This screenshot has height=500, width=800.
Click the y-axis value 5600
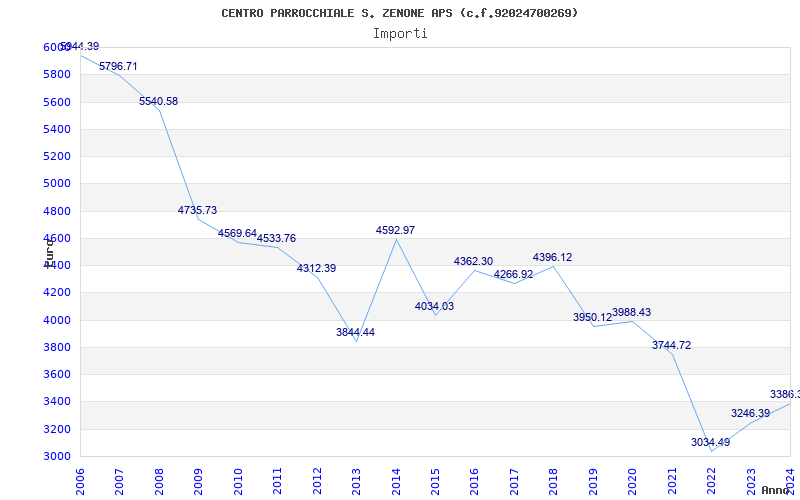(x=57, y=102)
